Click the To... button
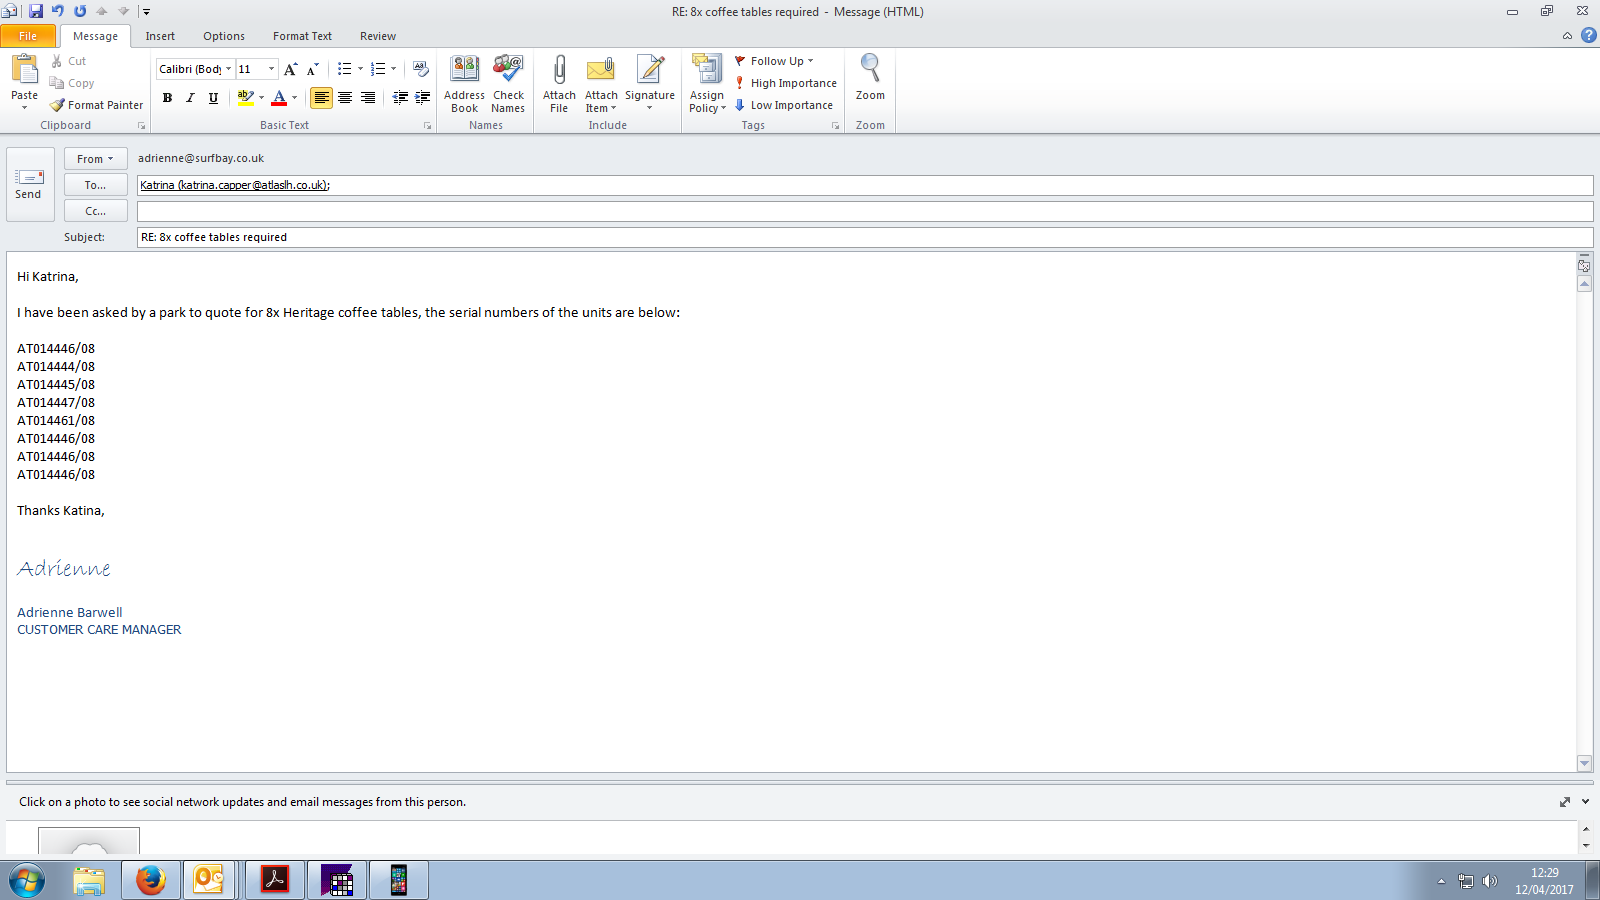1600x900 pixels. pos(95,185)
